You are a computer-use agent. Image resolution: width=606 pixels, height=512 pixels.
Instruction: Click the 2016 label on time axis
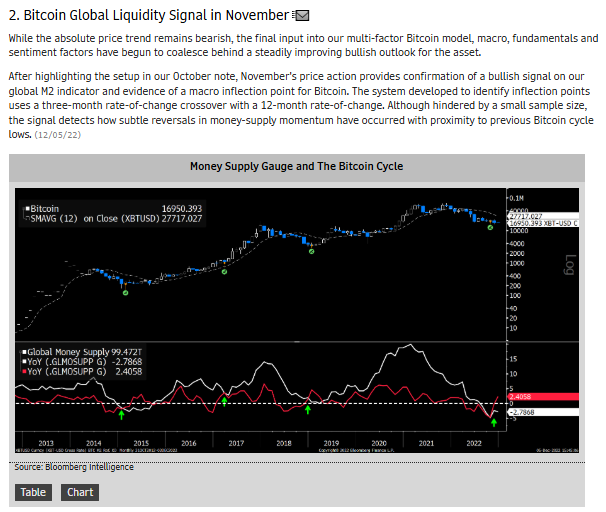click(x=189, y=443)
